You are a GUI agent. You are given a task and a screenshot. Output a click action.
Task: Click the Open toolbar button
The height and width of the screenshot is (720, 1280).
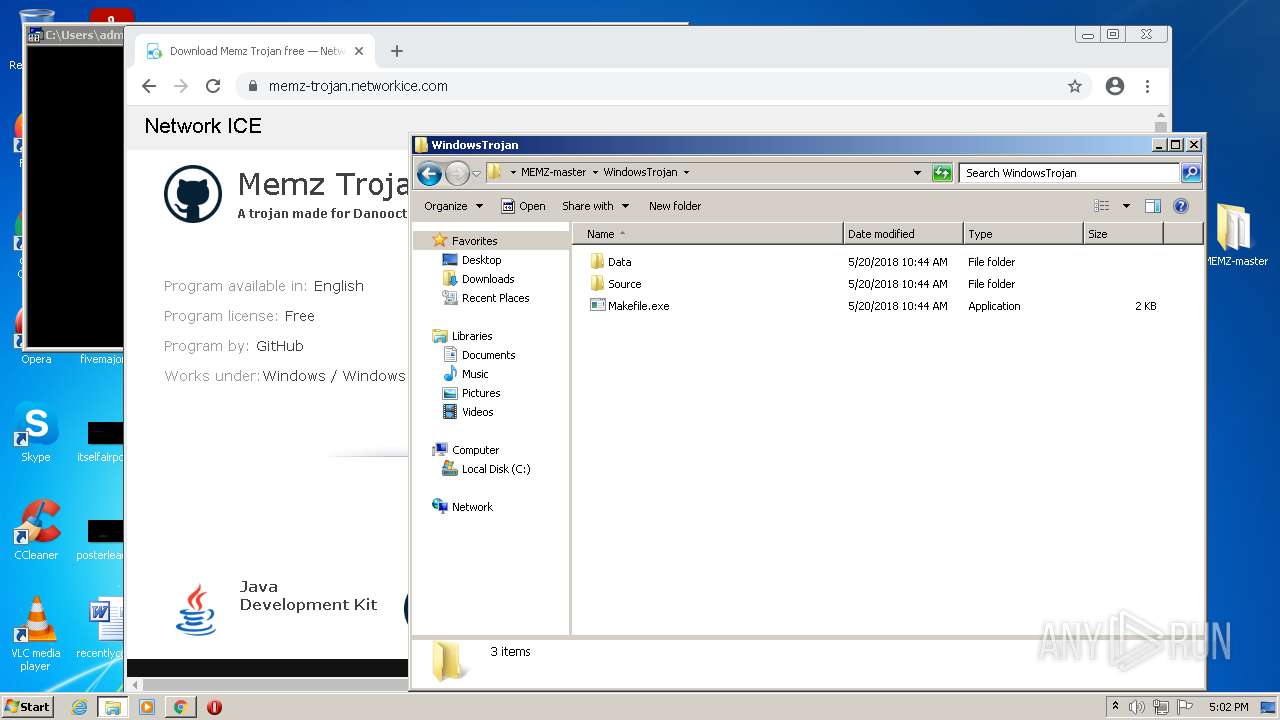point(523,206)
